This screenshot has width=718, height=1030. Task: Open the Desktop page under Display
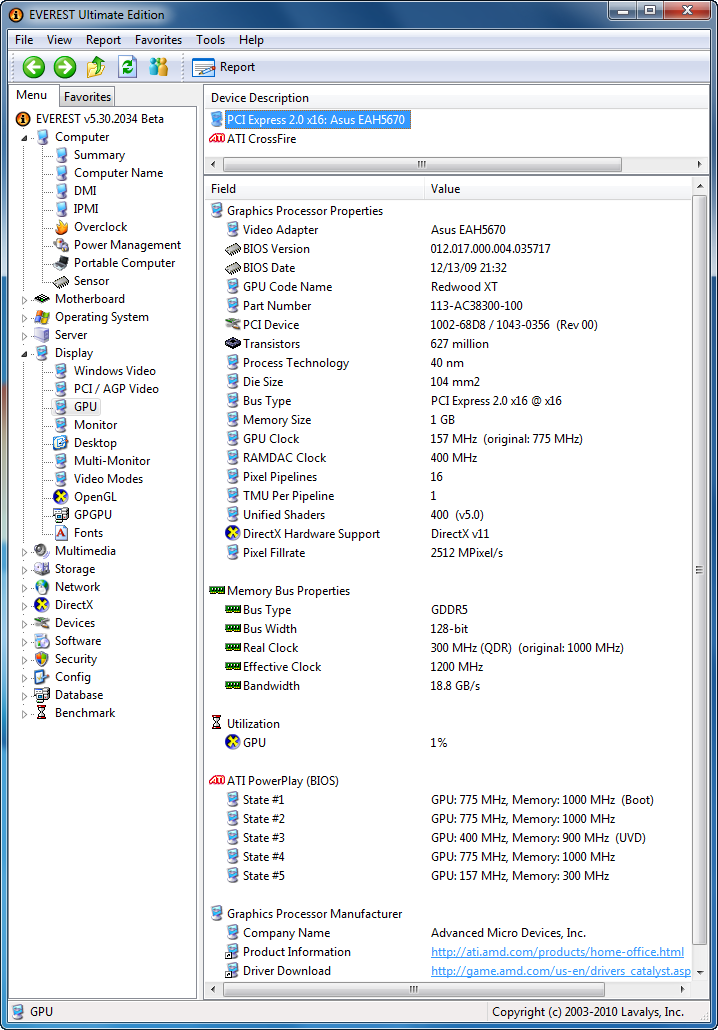click(95, 443)
